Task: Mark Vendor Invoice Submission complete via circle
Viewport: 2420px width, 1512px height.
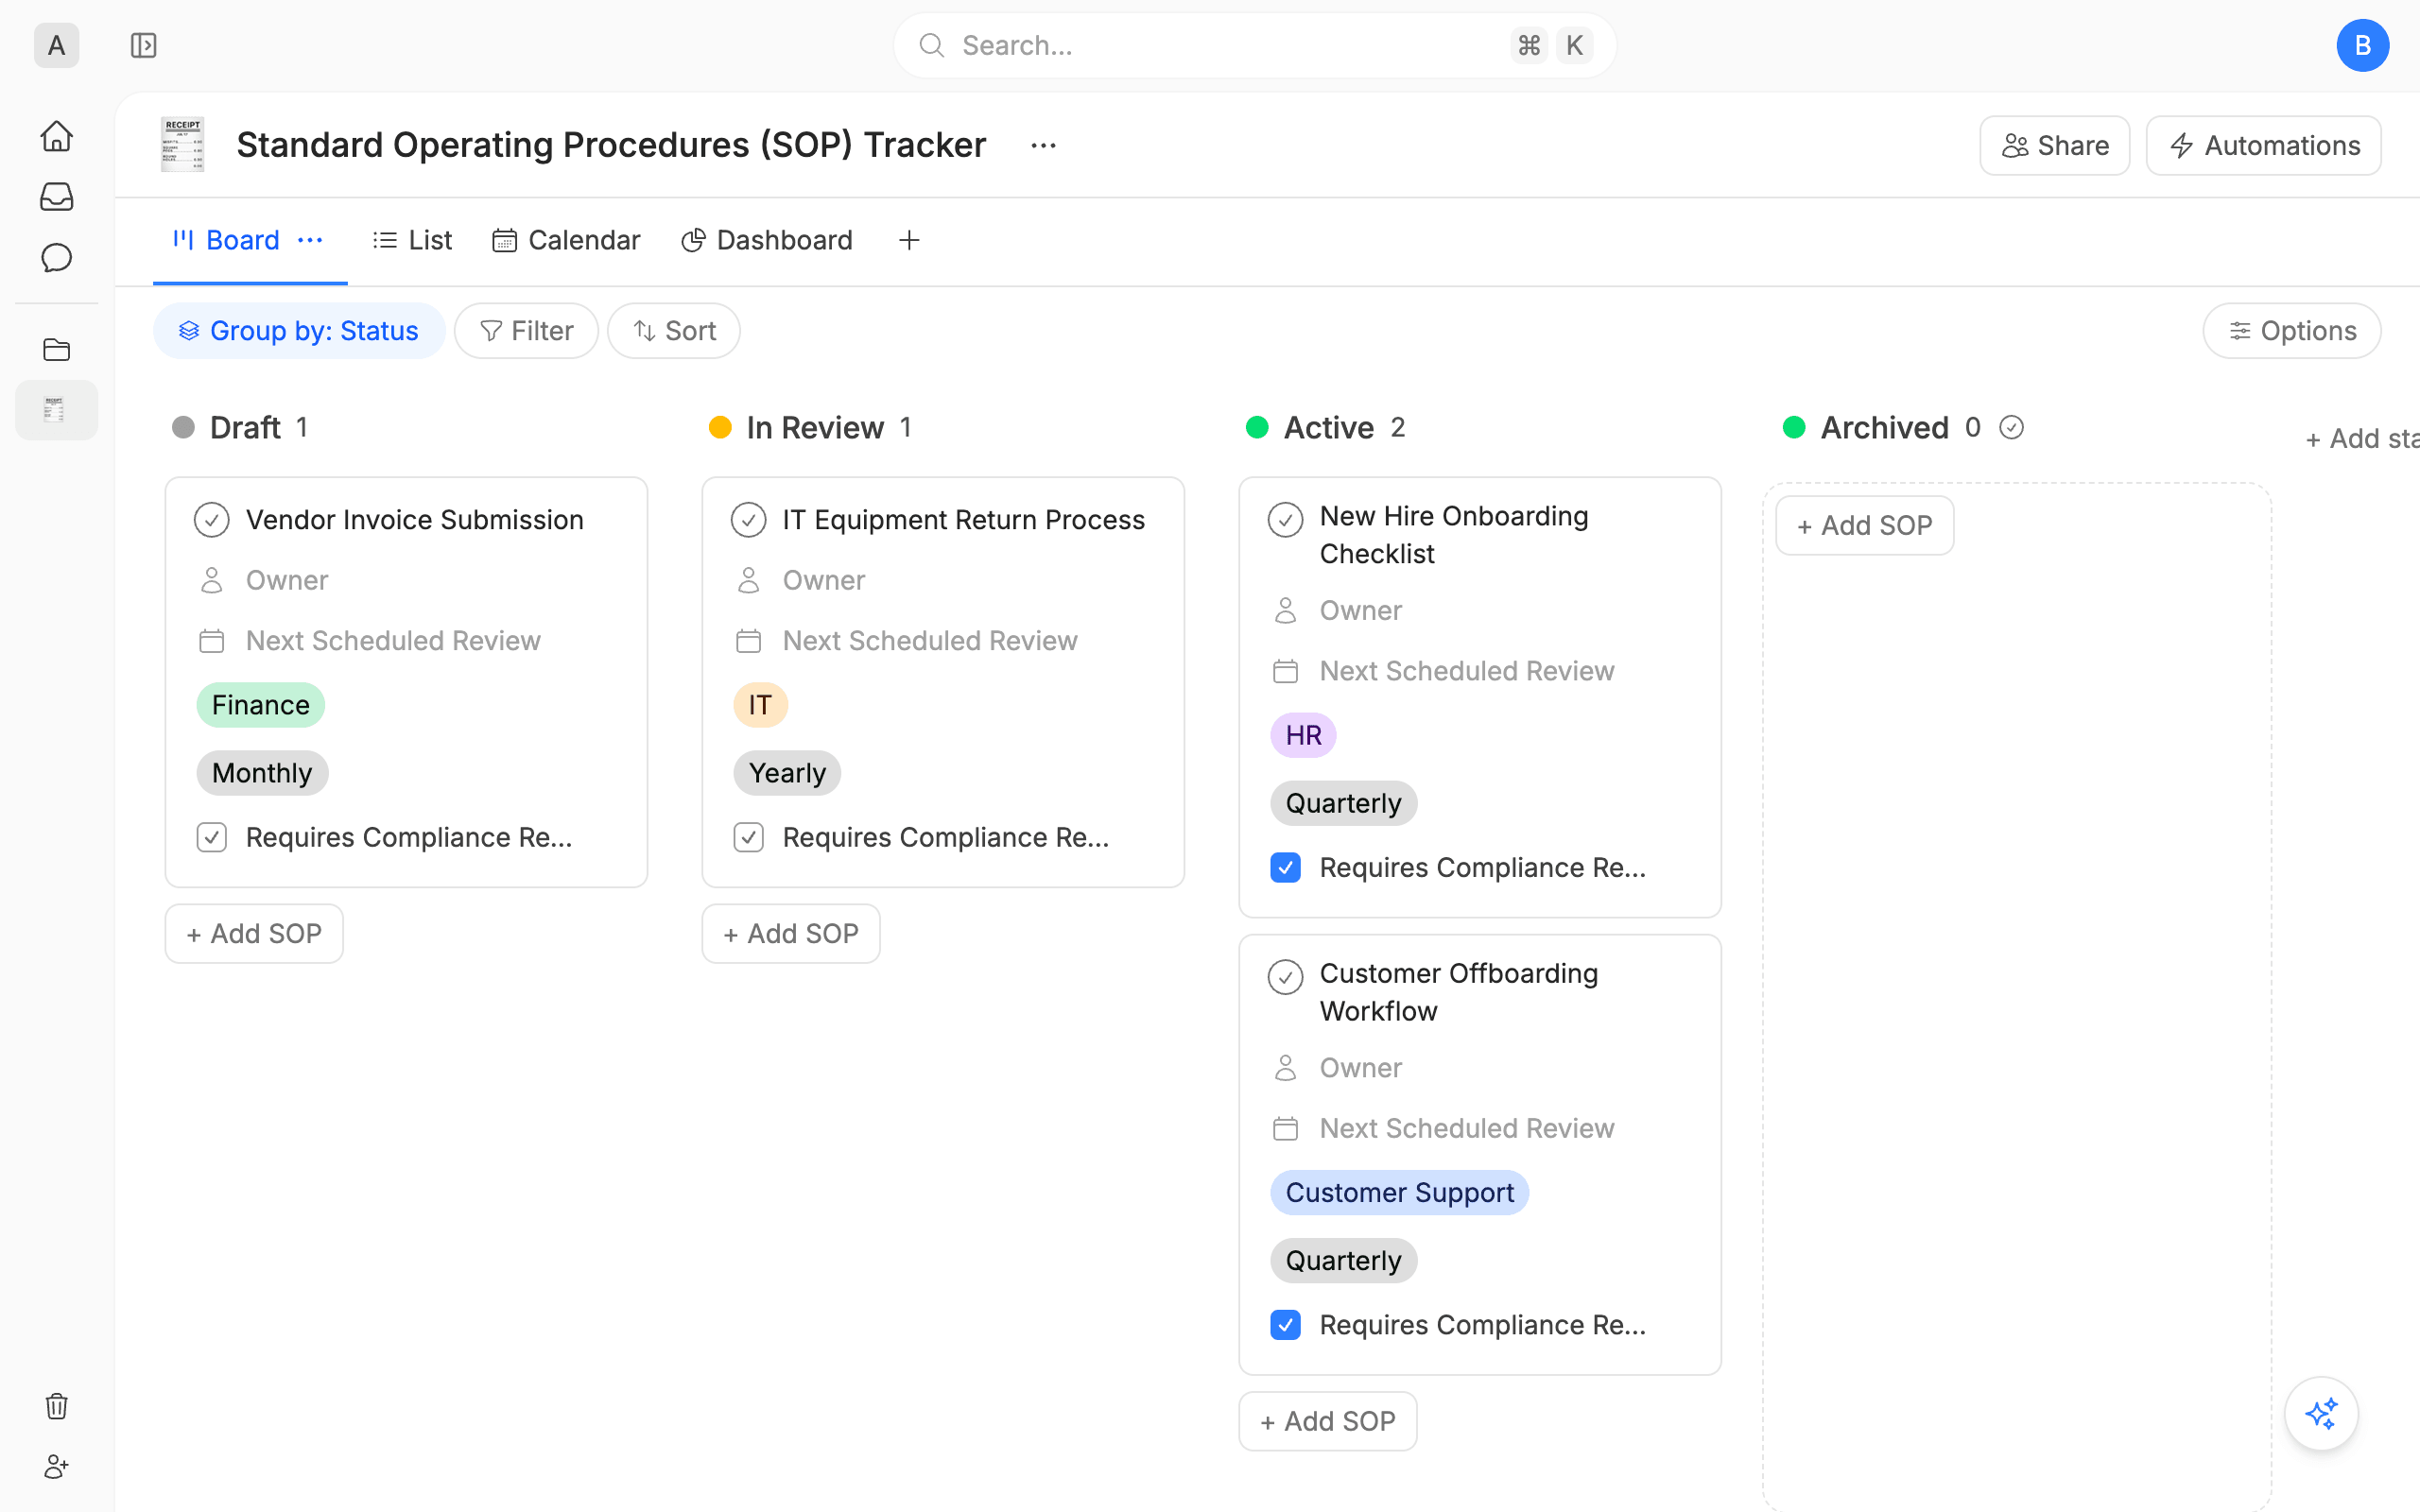Action: pos(211,520)
